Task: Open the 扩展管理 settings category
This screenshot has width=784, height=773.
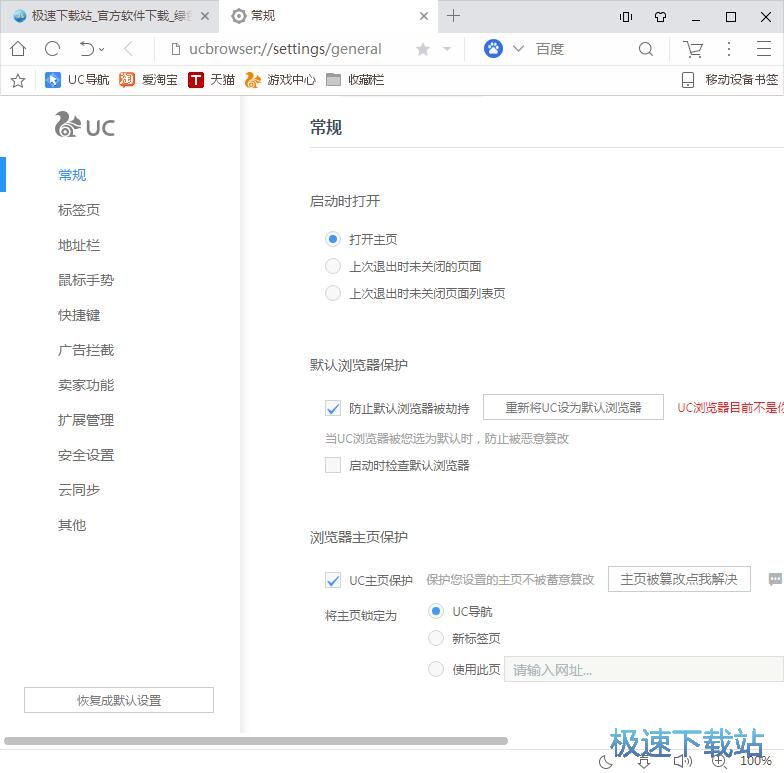Action: (86, 420)
